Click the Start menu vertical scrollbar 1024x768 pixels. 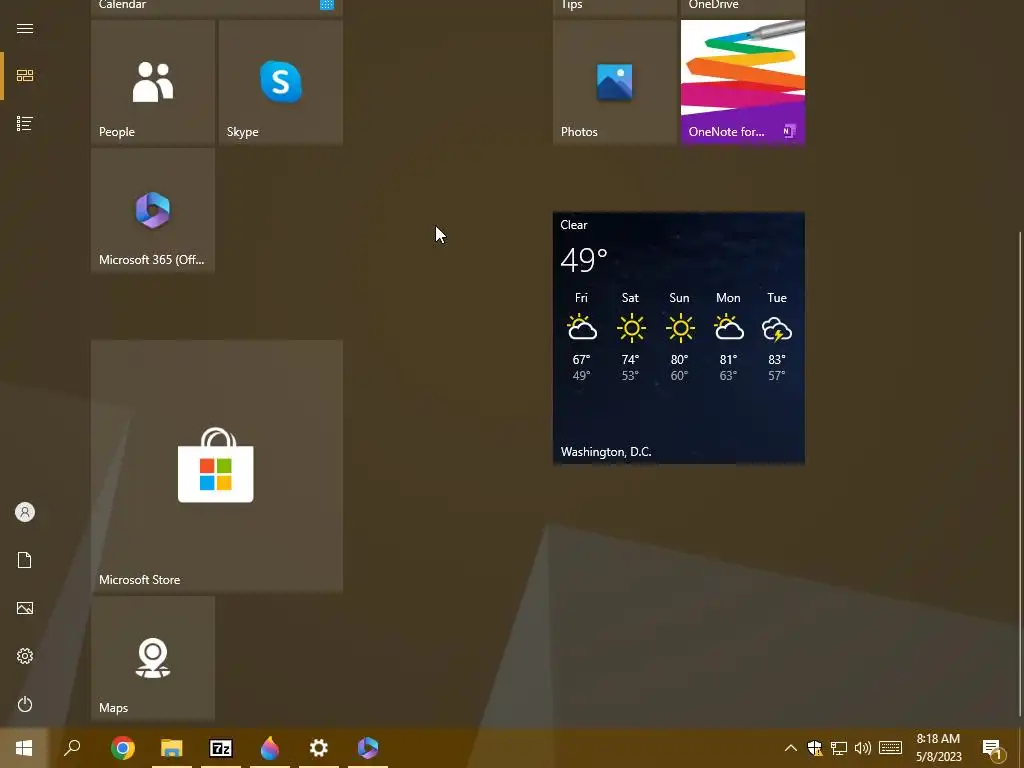(x=1019, y=473)
